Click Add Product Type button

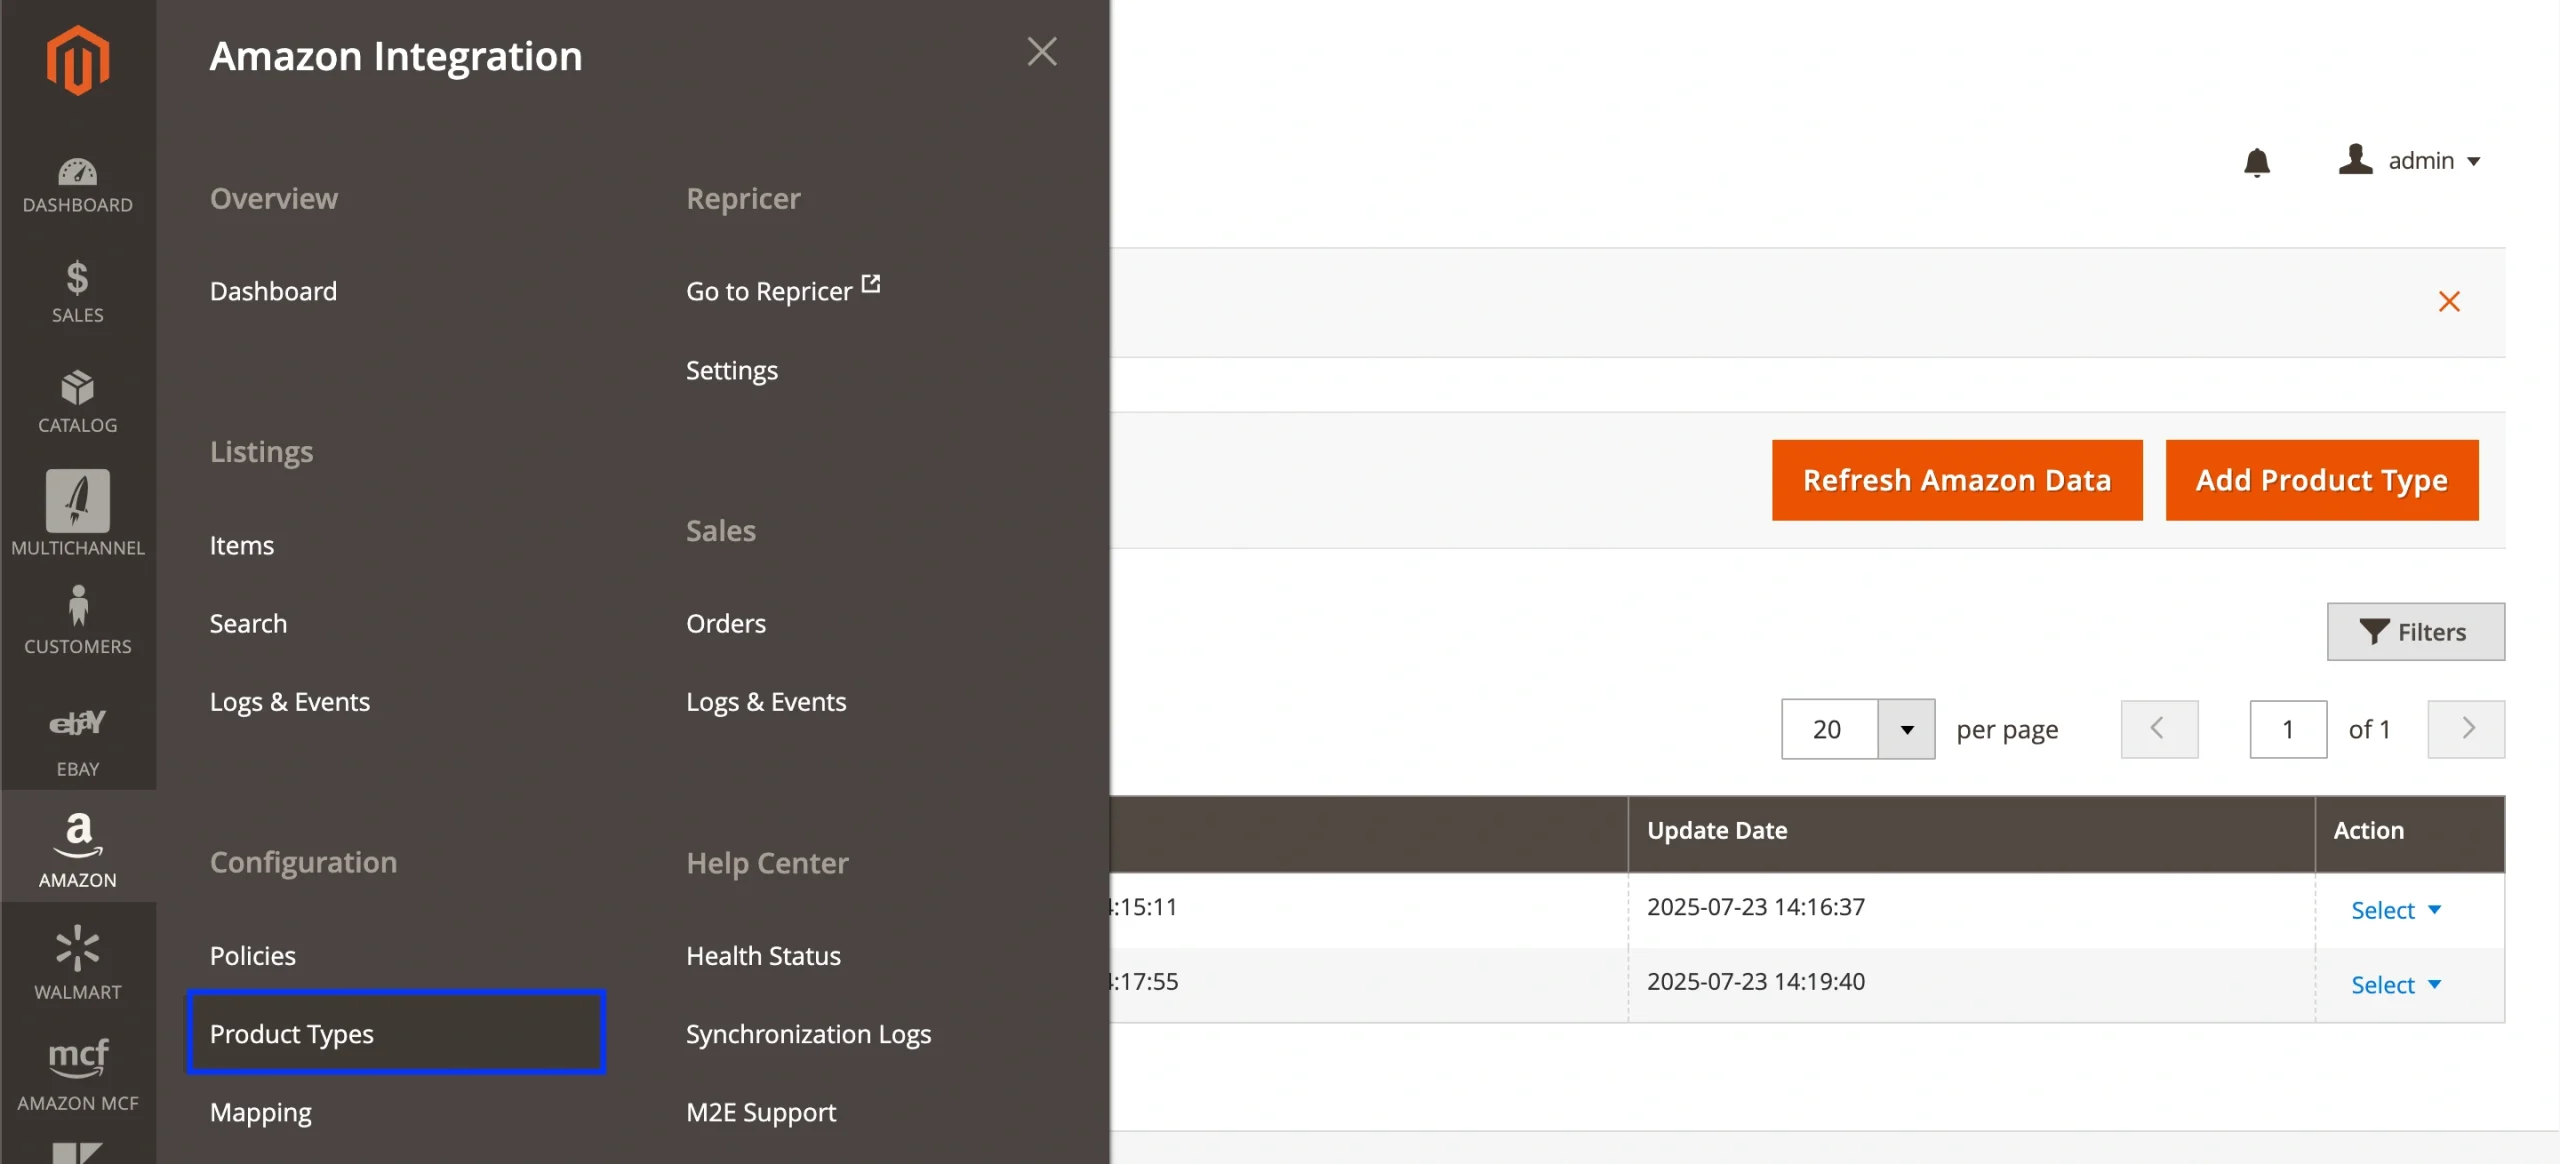click(x=2321, y=480)
